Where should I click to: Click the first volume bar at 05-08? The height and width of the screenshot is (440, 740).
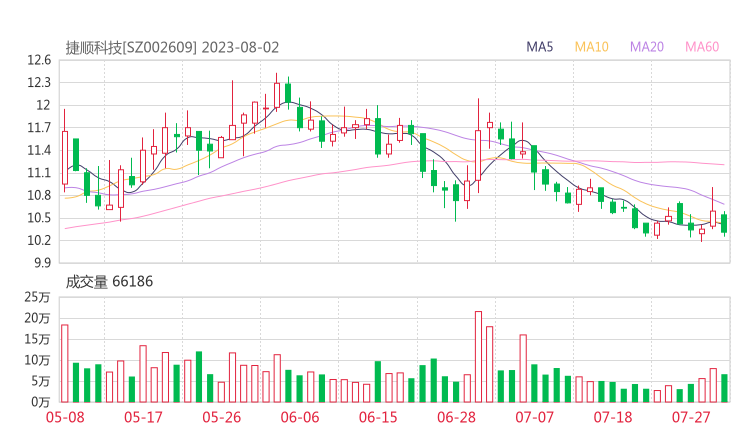click(65, 364)
